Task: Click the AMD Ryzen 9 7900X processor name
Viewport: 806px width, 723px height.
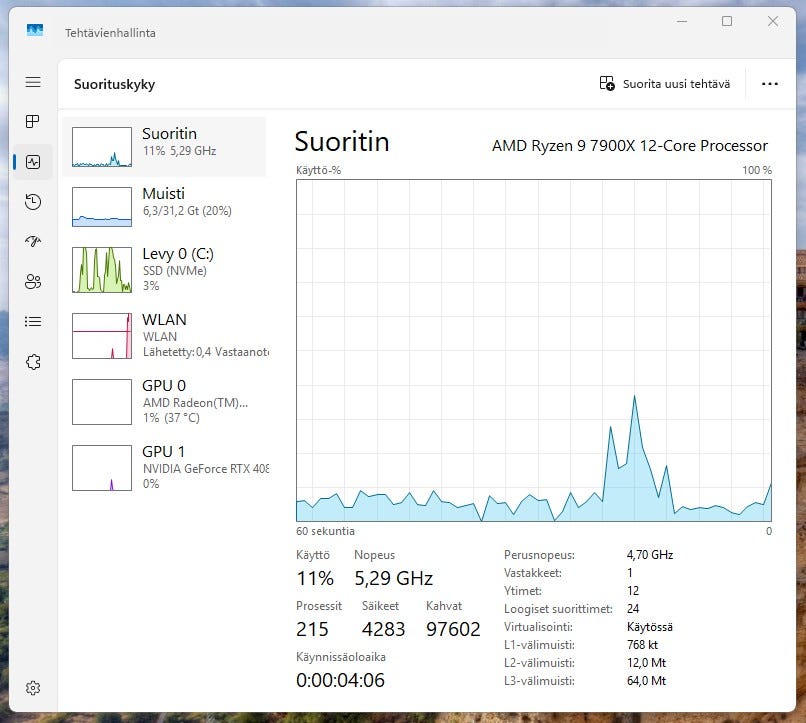Action: pos(630,146)
